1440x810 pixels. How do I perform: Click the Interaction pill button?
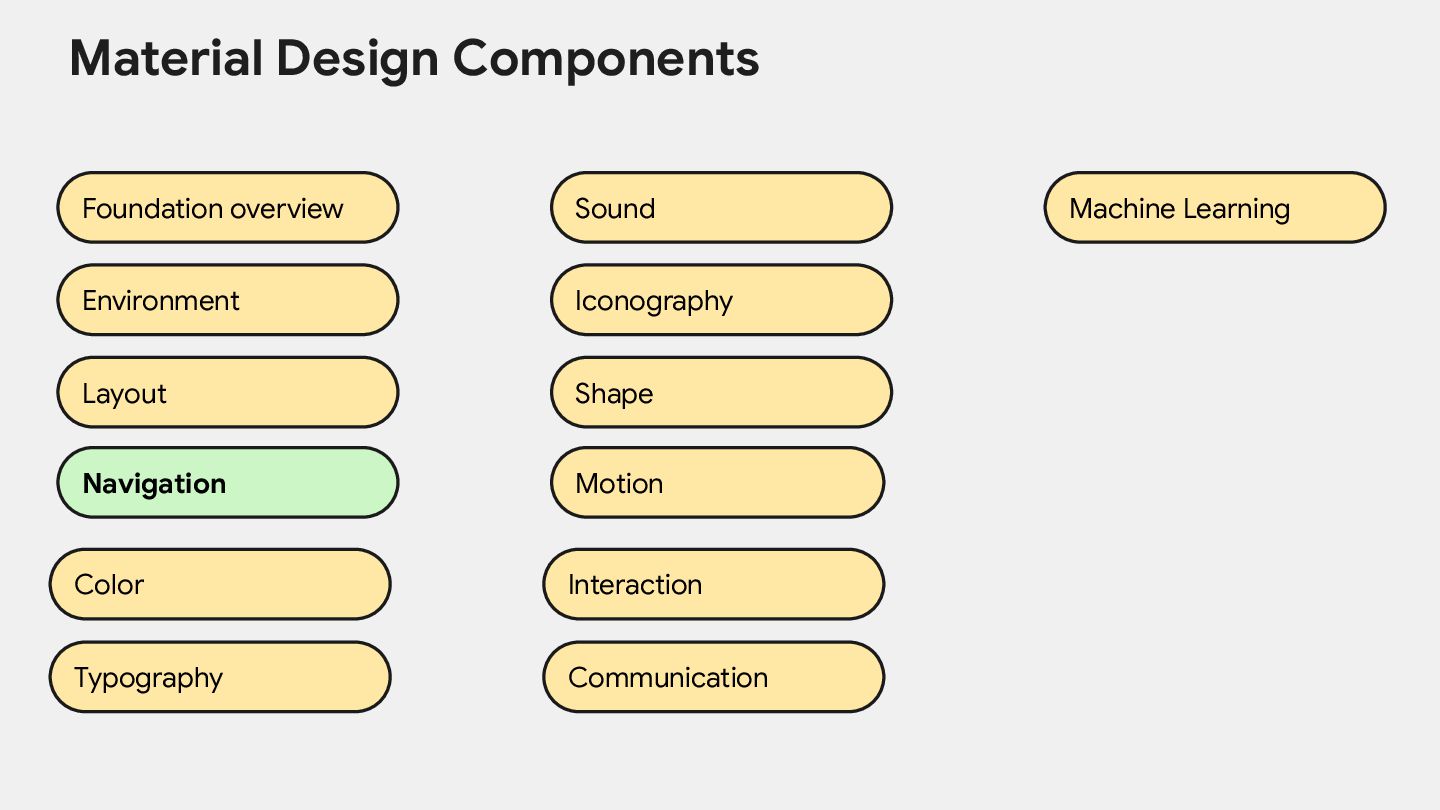714,584
